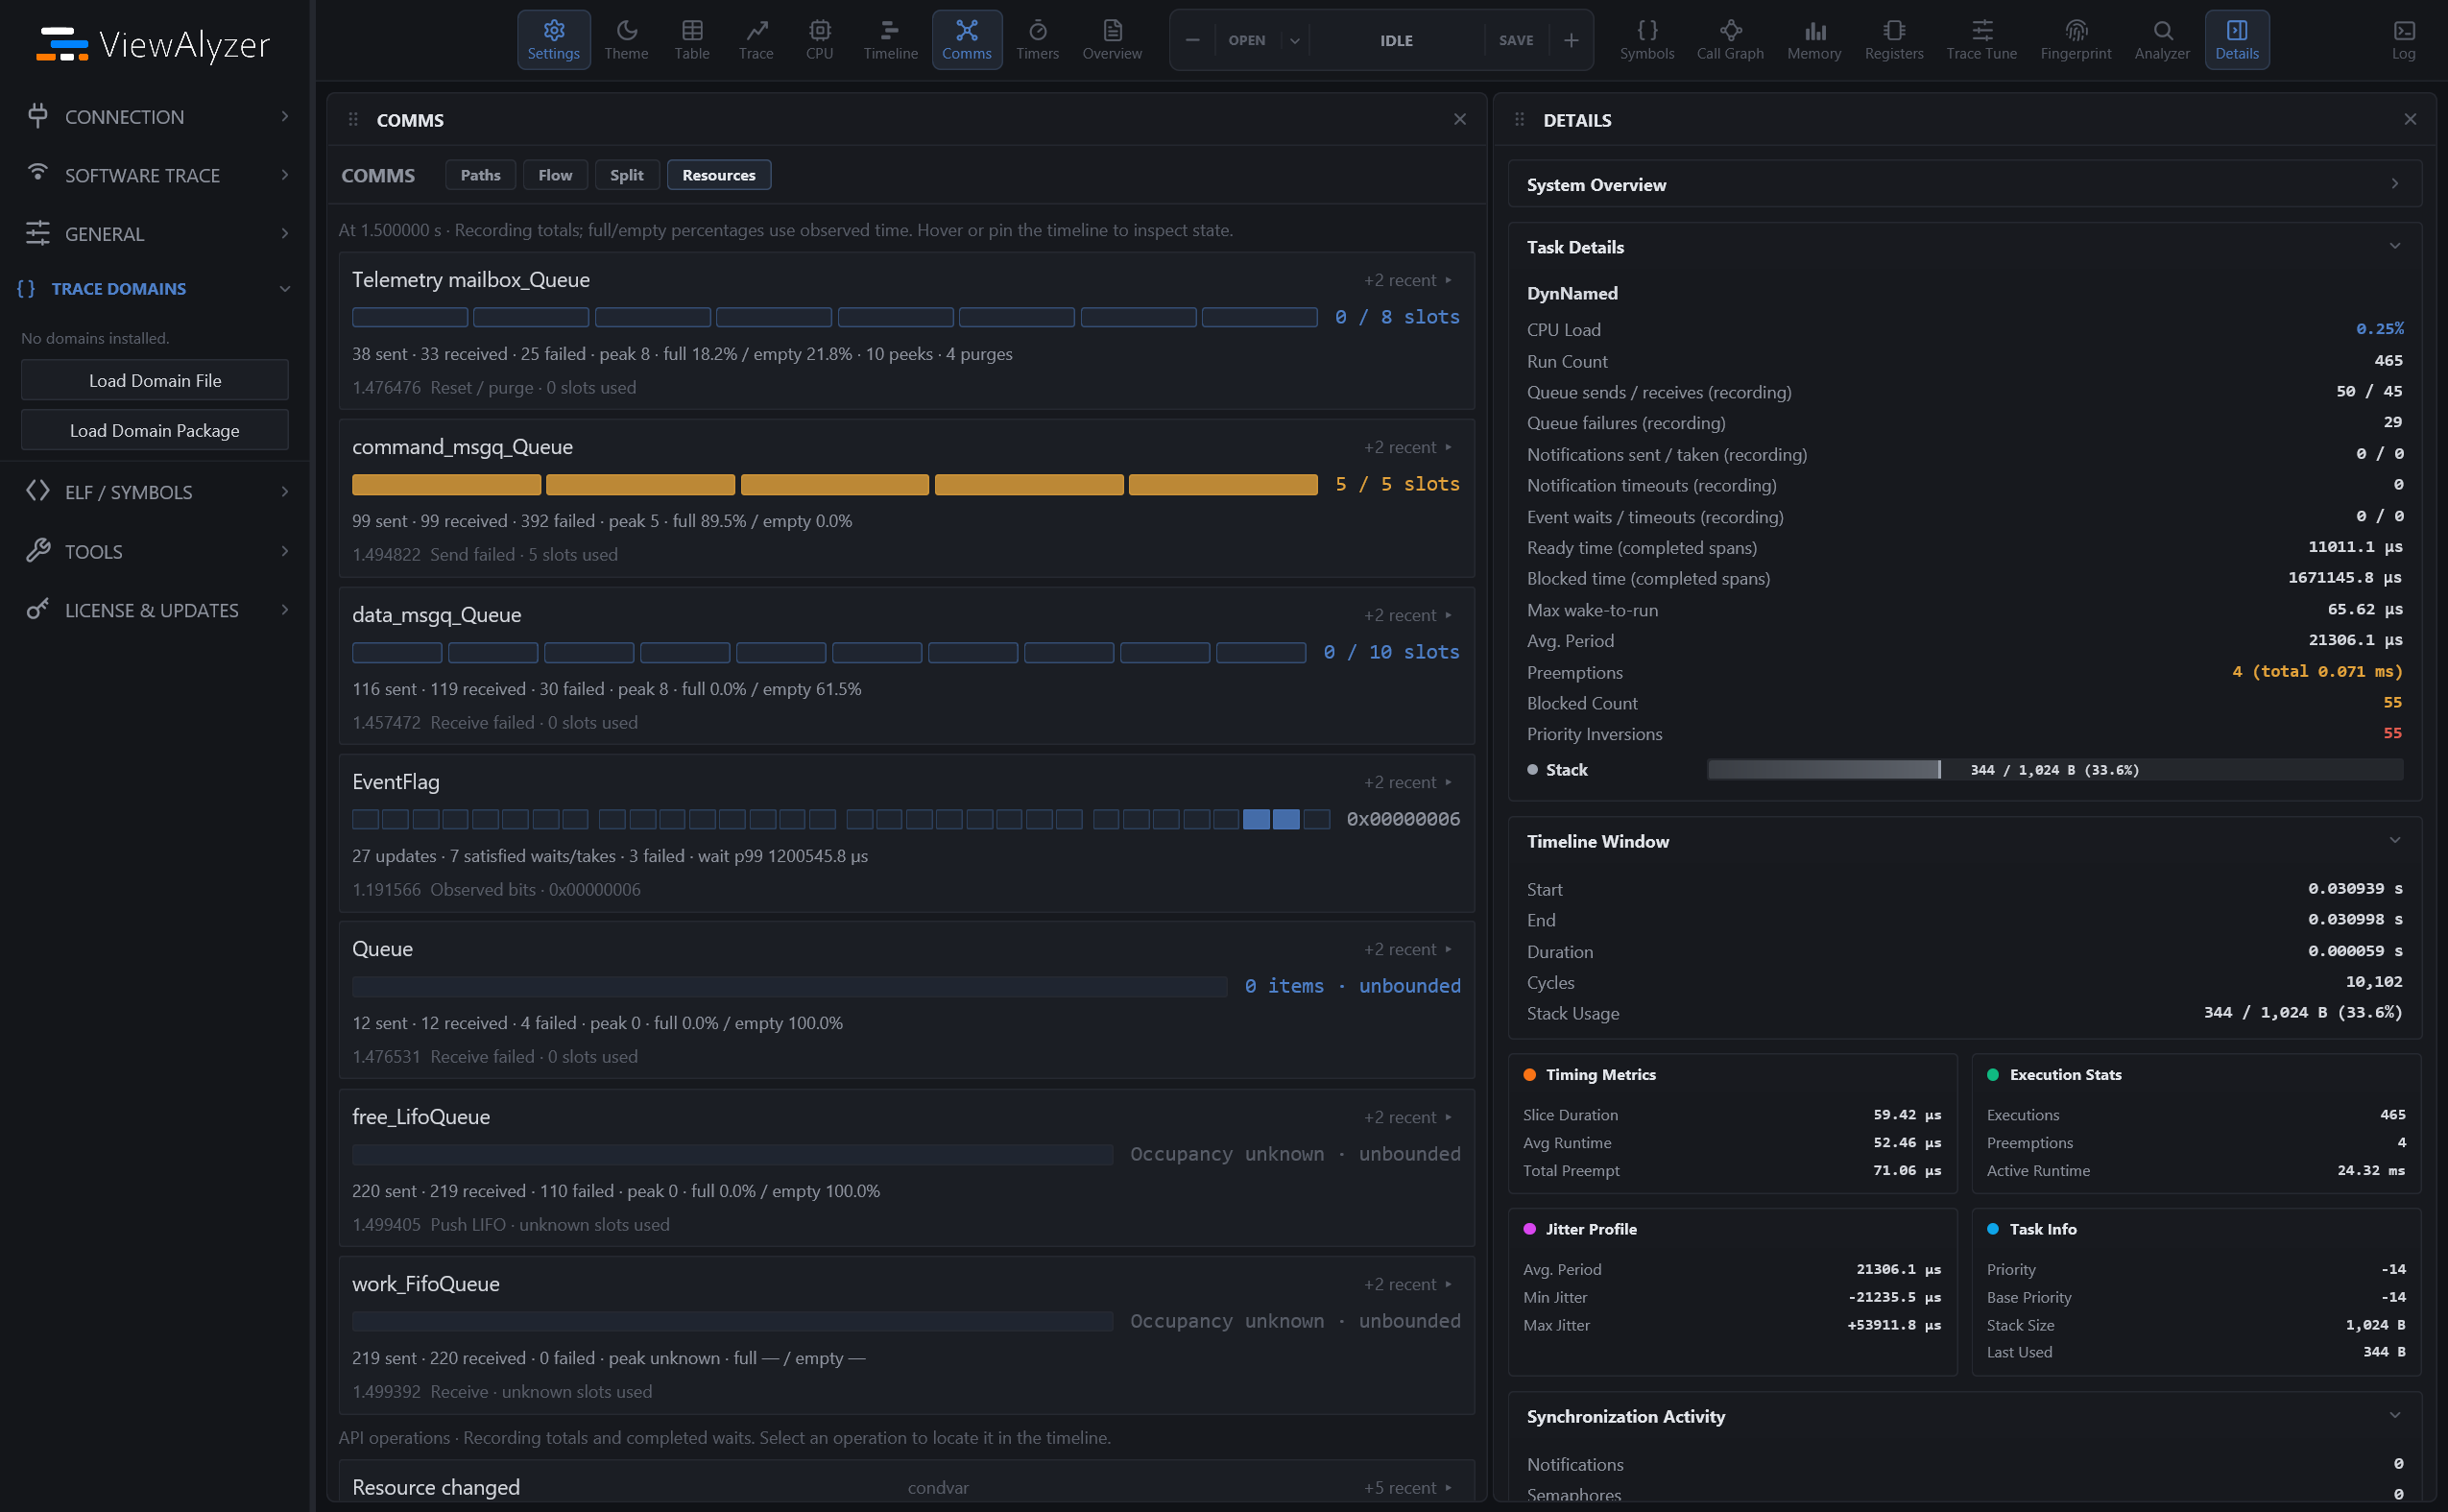The image size is (2448, 1512).
Task: Select the Resources tab
Action: pyautogui.click(x=719, y=175)
